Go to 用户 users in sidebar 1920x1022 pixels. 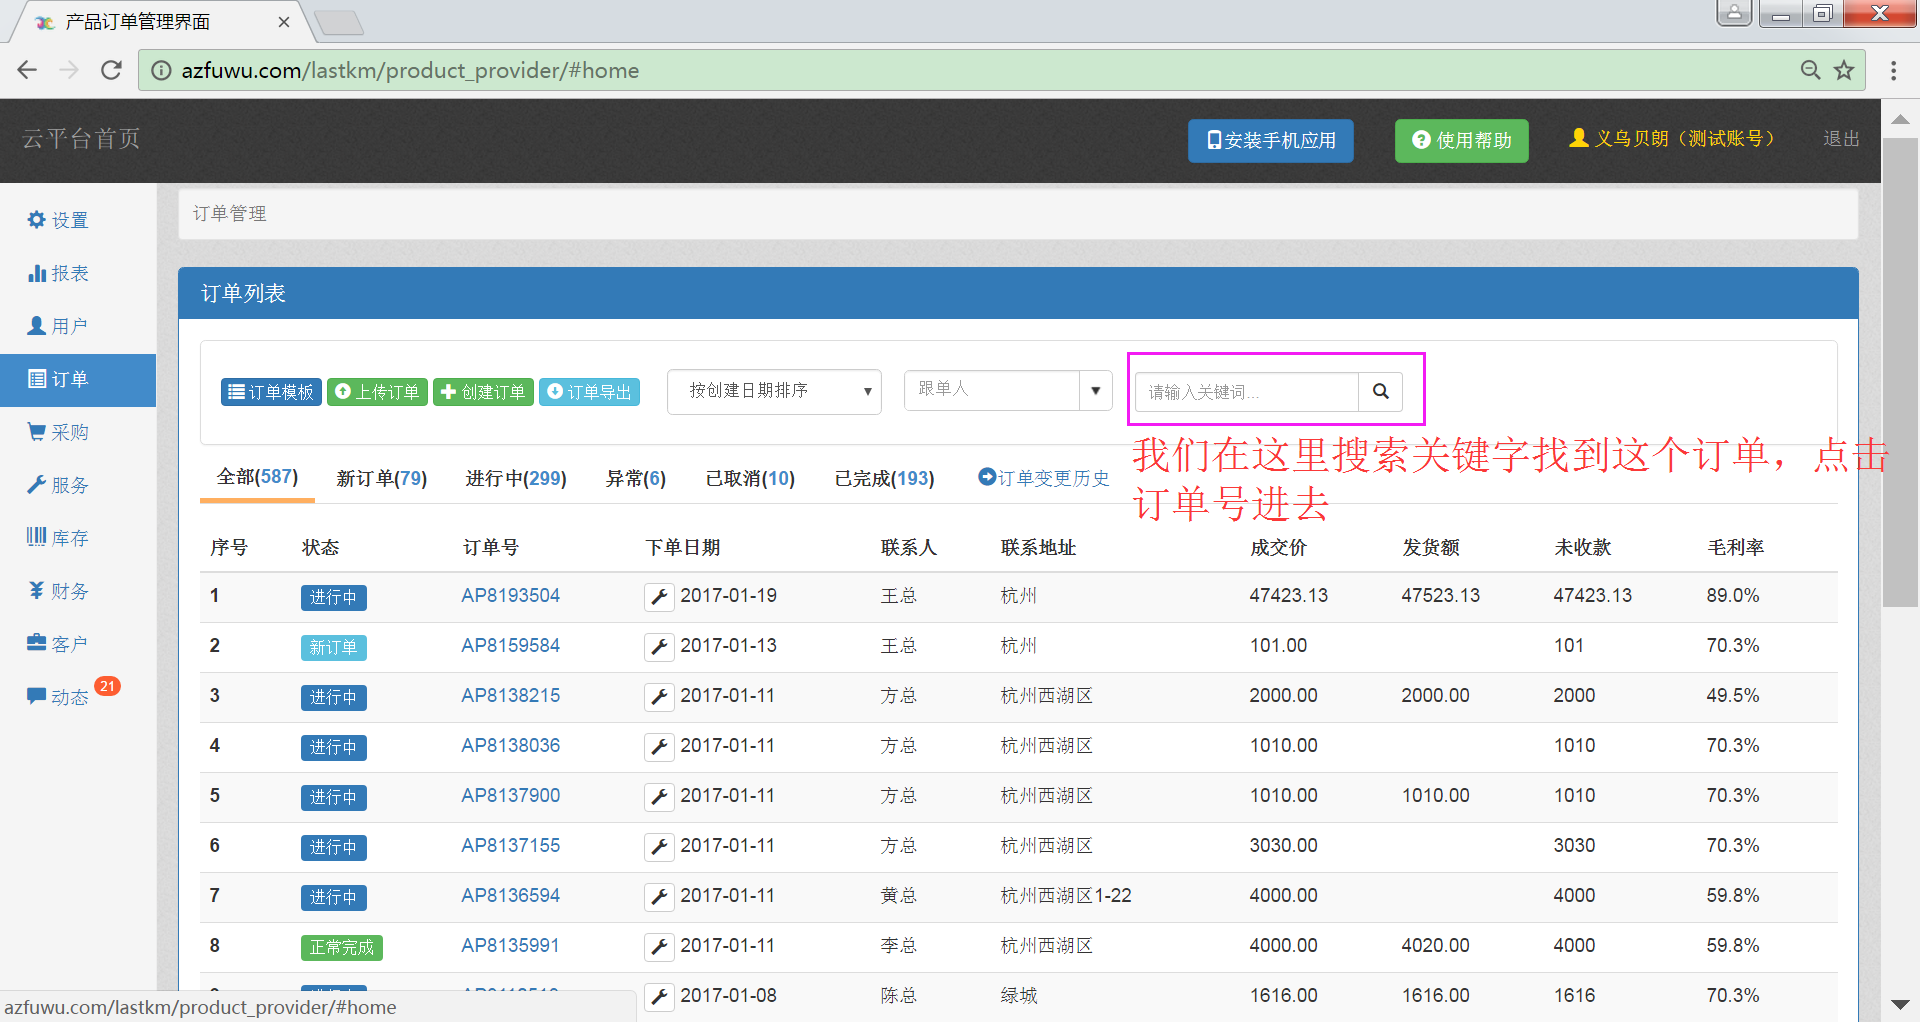(58, 326)
